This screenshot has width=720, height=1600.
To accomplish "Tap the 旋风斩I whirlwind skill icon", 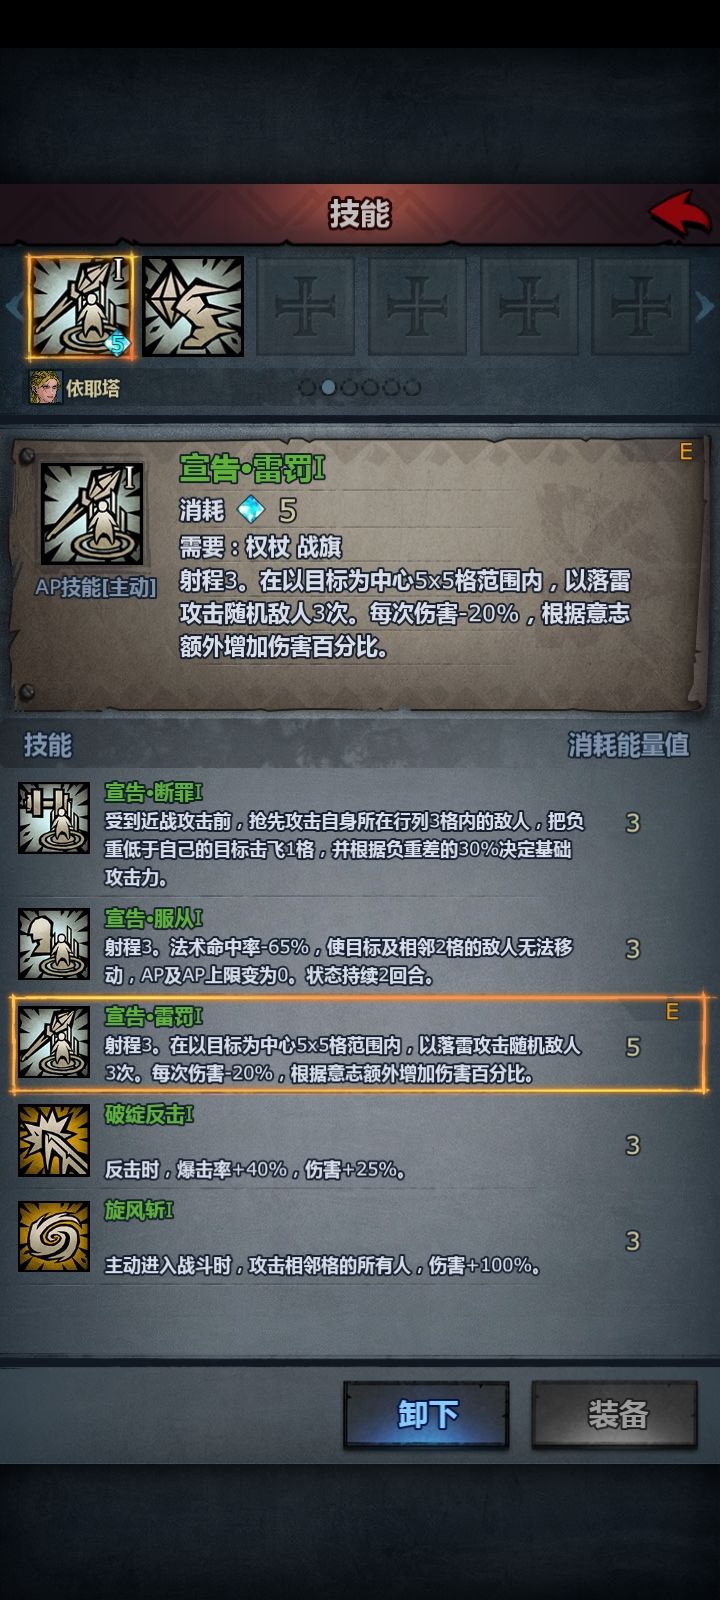I will [x=53, y=1237].
